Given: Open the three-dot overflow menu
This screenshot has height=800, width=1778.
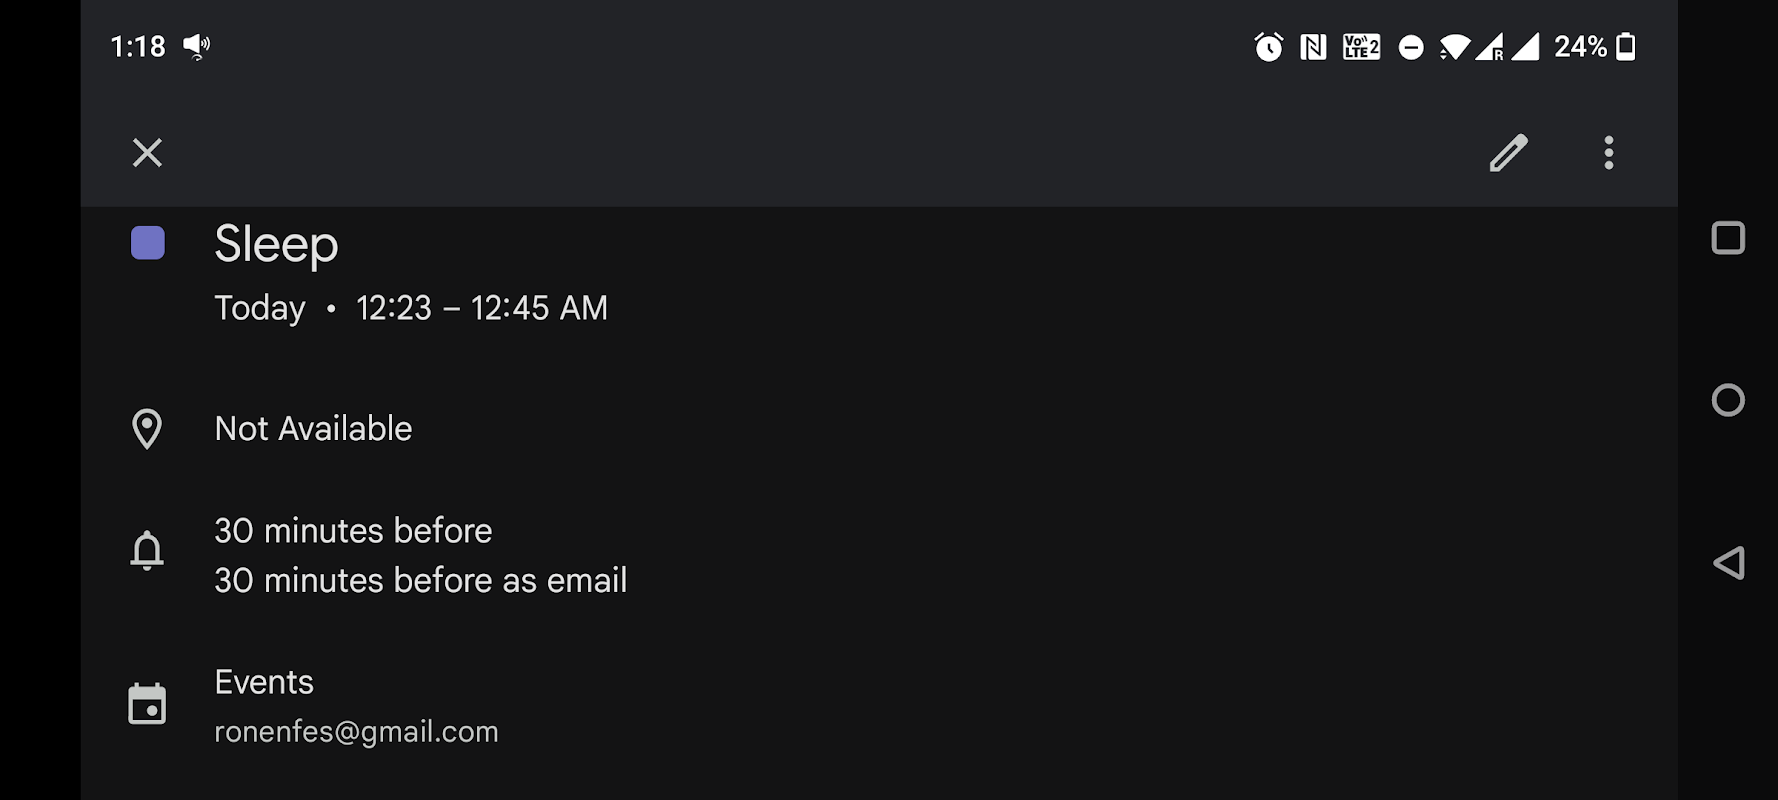Looking at the screenshot, I should click(x=1608, y=153).
